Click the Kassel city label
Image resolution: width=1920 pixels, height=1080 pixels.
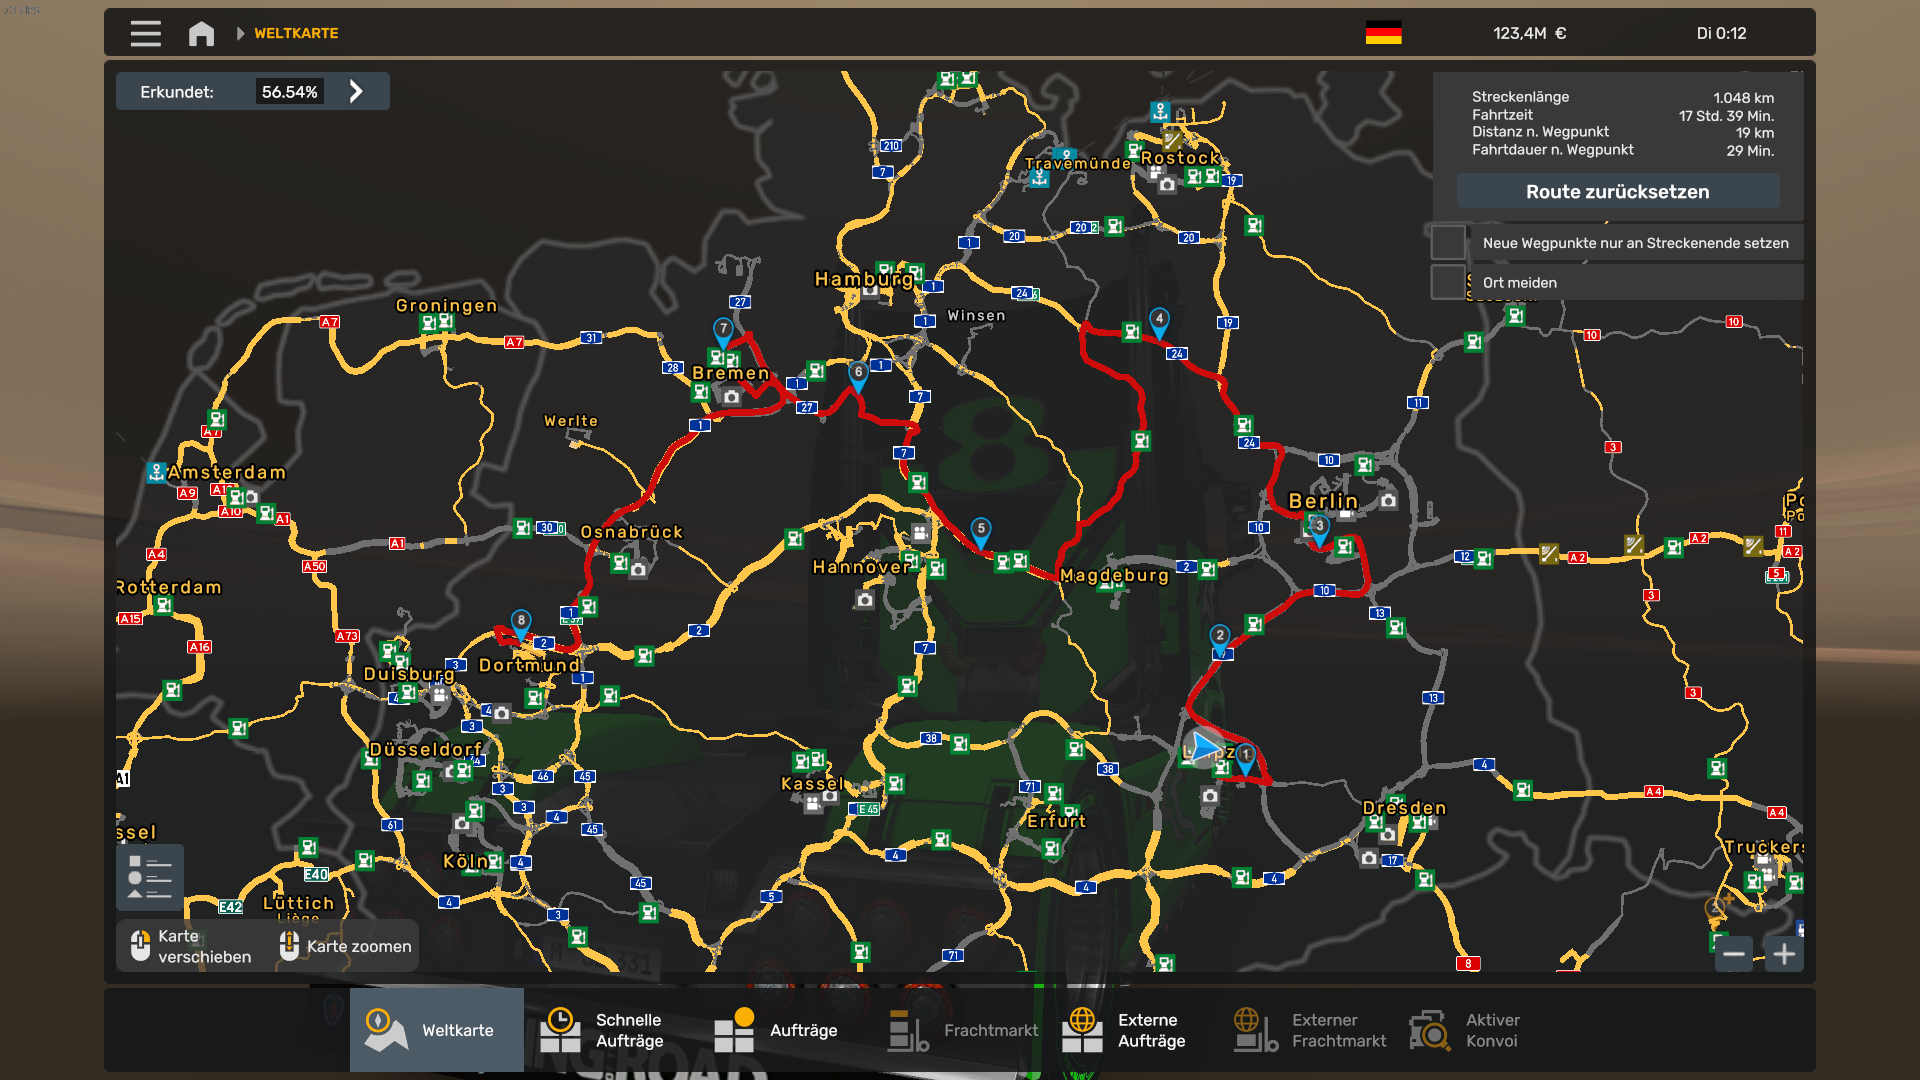click(x=812, y=783)
